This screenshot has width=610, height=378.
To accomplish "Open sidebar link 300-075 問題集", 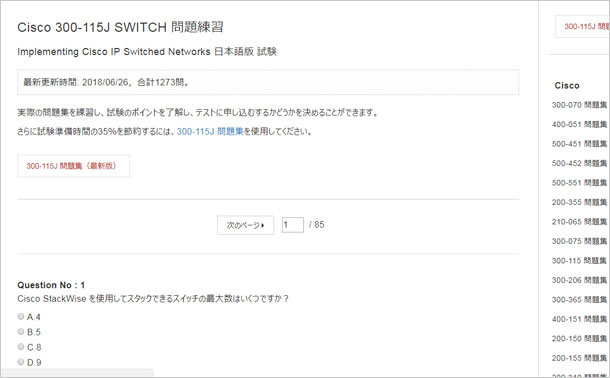I will click(x=579, y=241).
